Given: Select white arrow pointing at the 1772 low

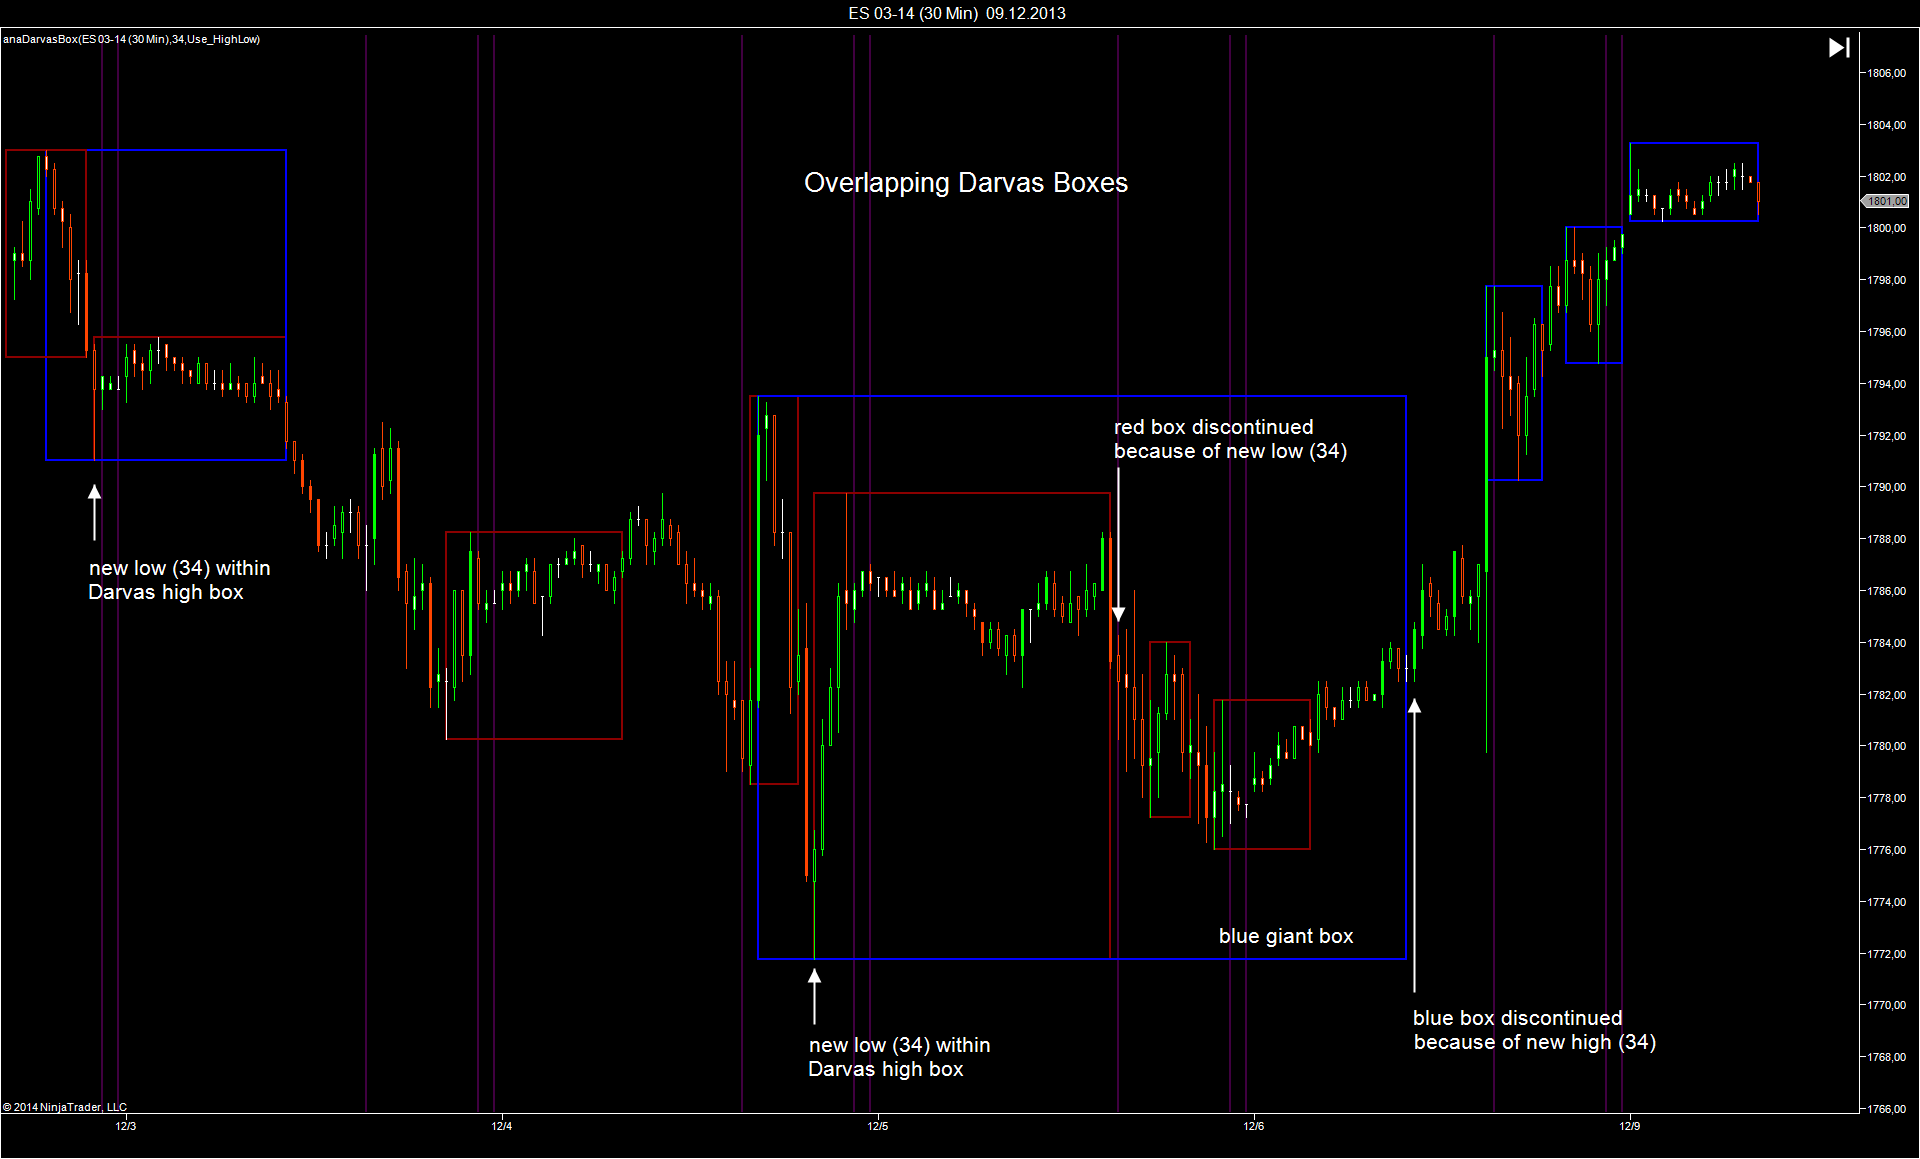Looking at the screenshot, I should (814, 995).
